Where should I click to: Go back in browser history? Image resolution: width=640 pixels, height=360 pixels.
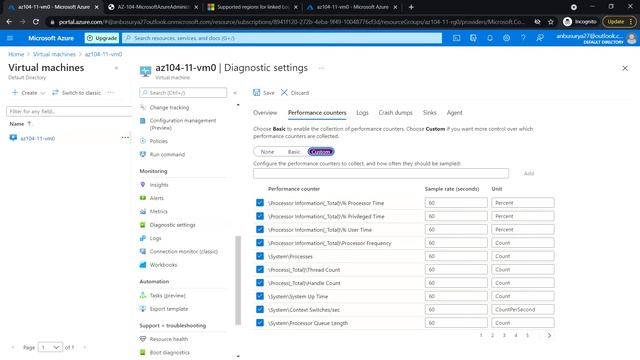tap(9, 22)
